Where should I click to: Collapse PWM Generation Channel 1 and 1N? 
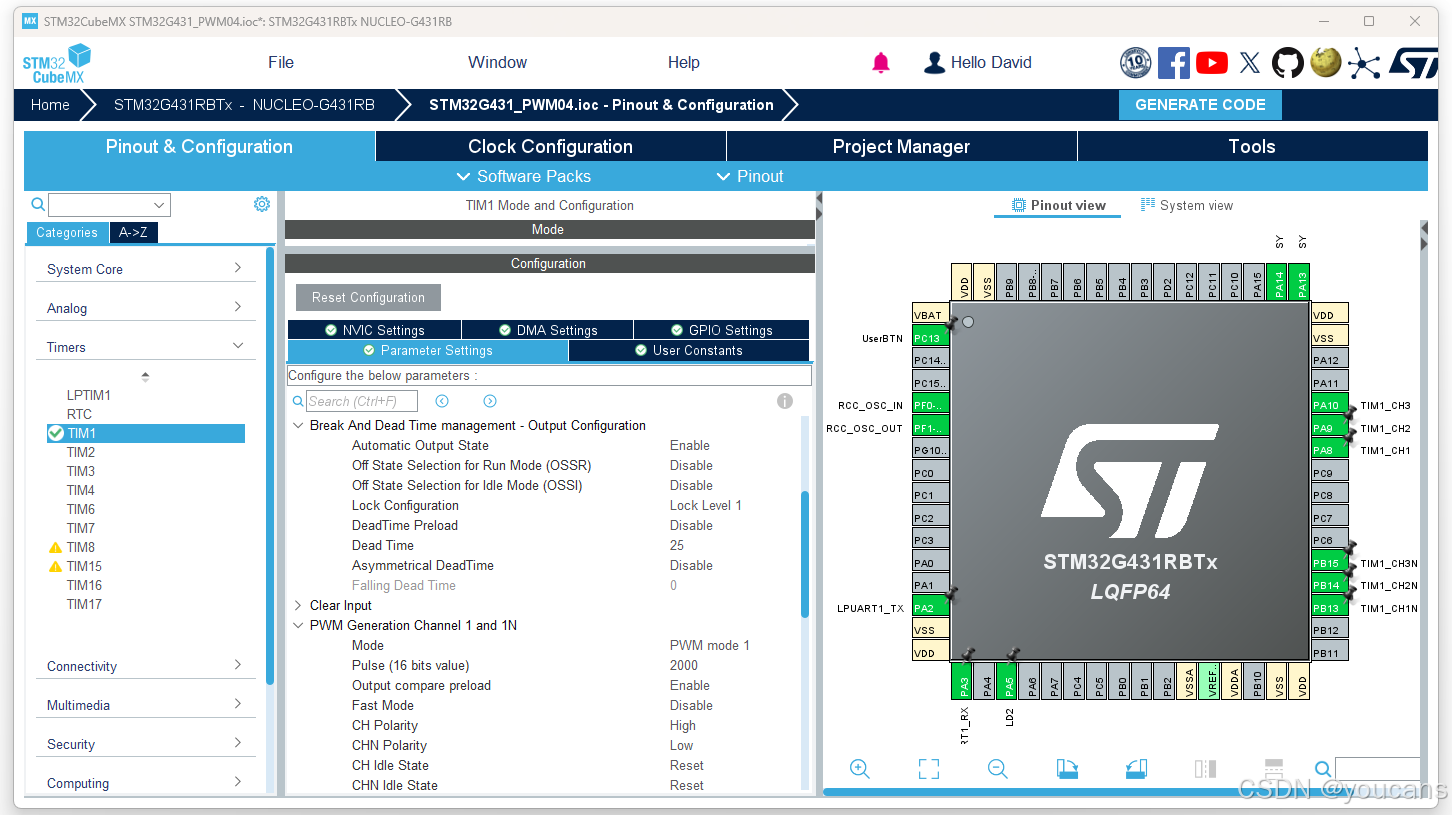tap(298, 625)
